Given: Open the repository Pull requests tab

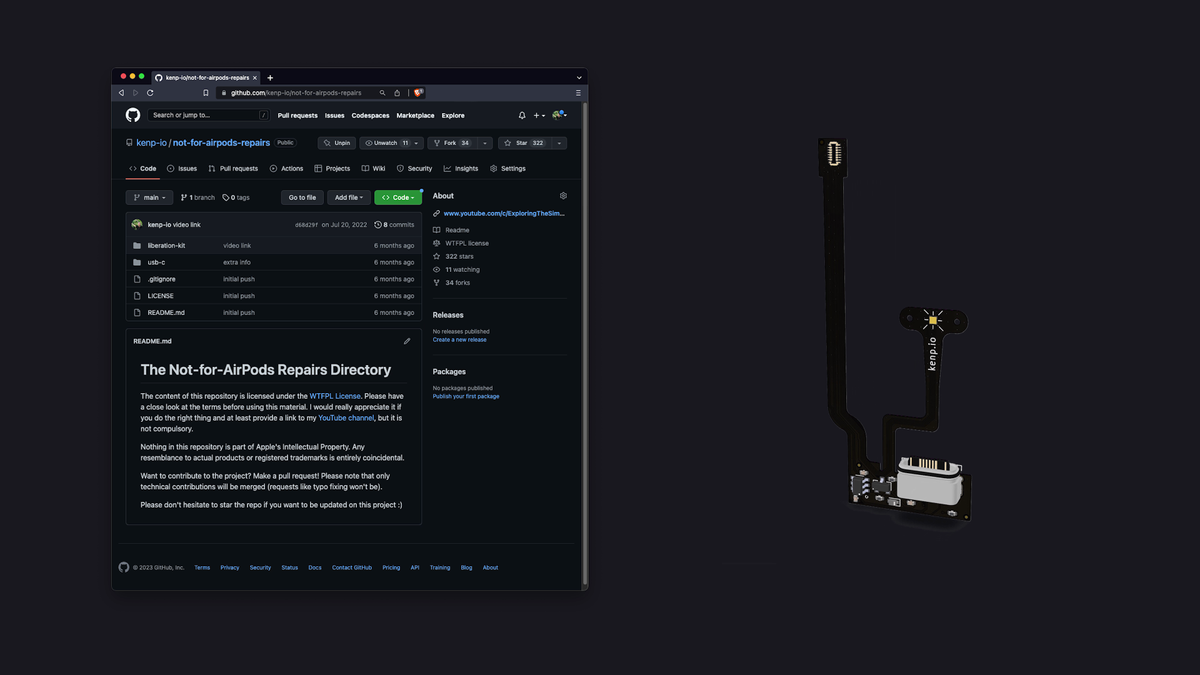Looking at the screenshot, I should [x=233, y=169].
